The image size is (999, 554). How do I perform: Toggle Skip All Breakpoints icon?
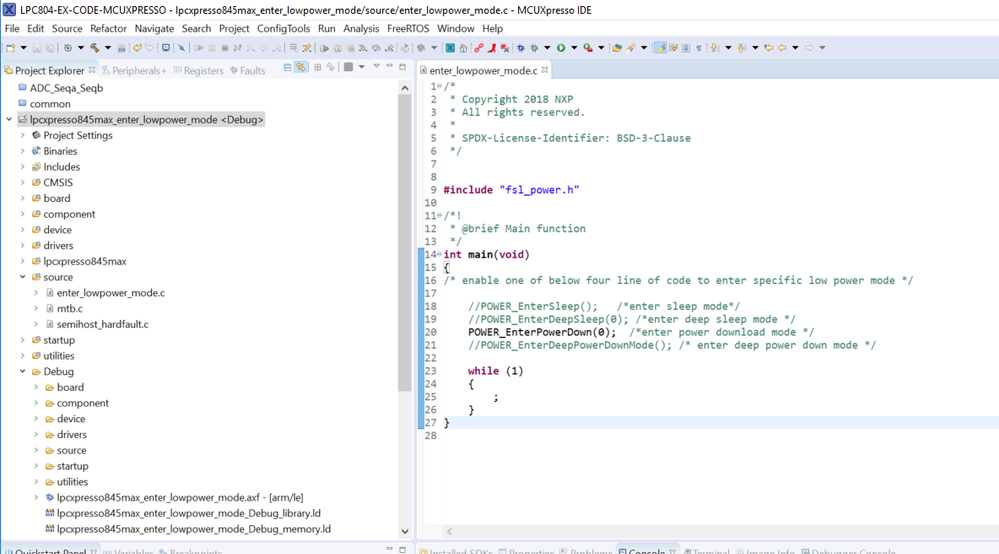[182, 48]
